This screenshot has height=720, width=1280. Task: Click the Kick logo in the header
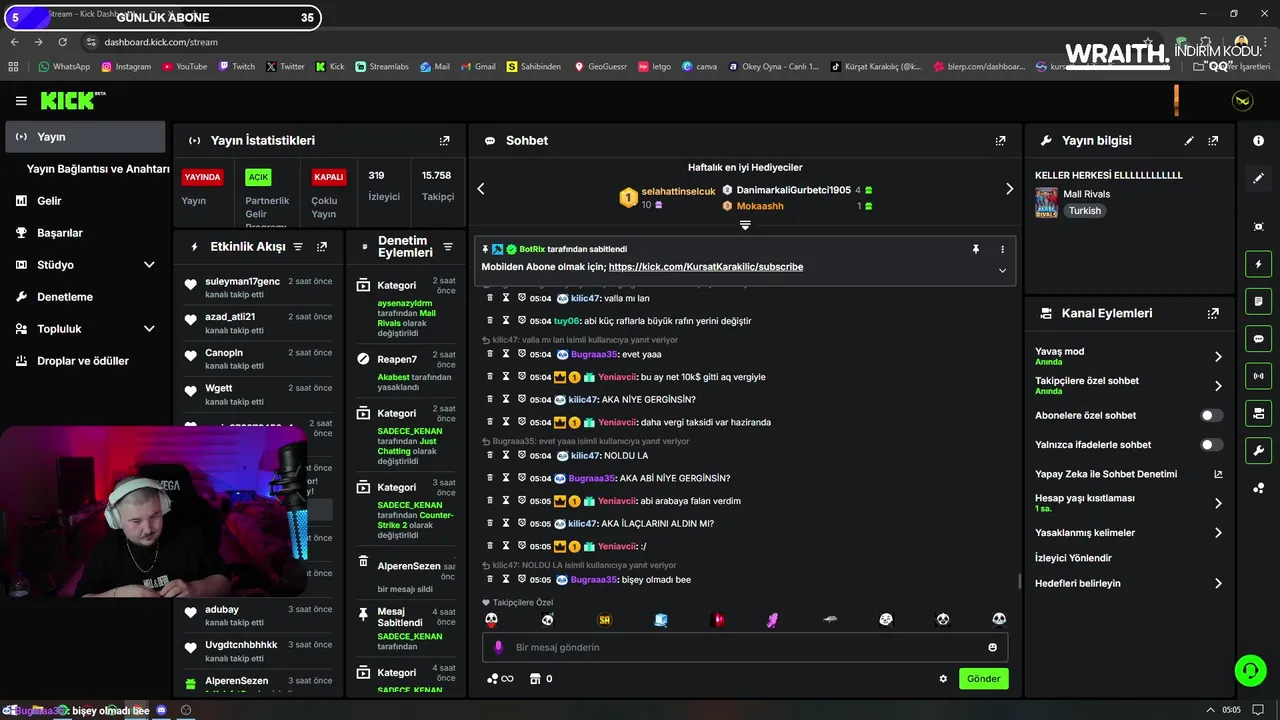[71, 100]
